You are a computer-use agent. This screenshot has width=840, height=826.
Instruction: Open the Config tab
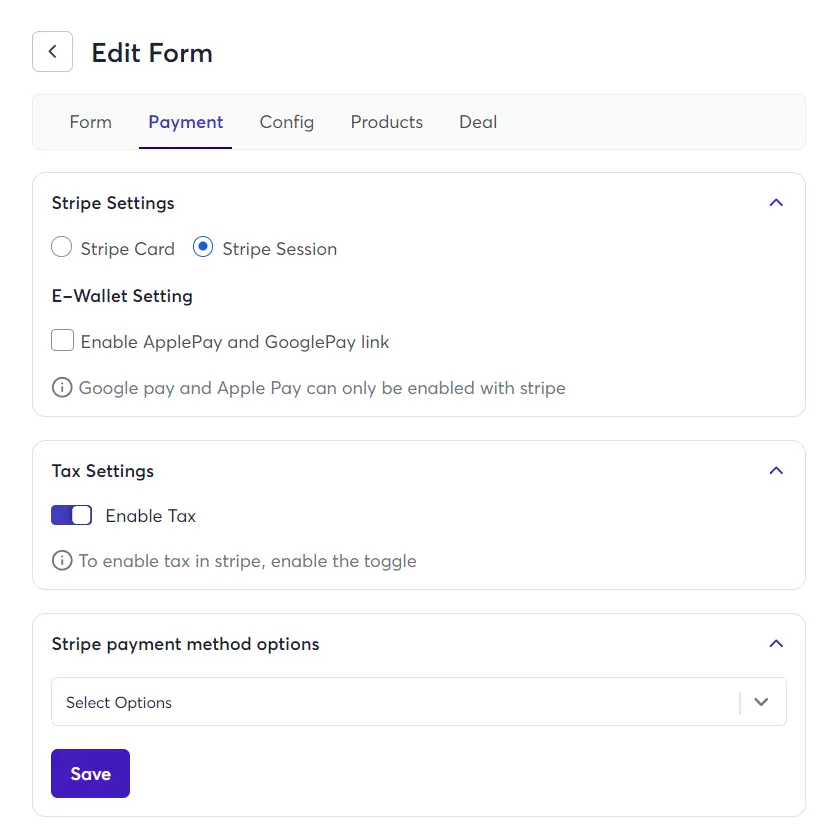(x=286, y=121)
